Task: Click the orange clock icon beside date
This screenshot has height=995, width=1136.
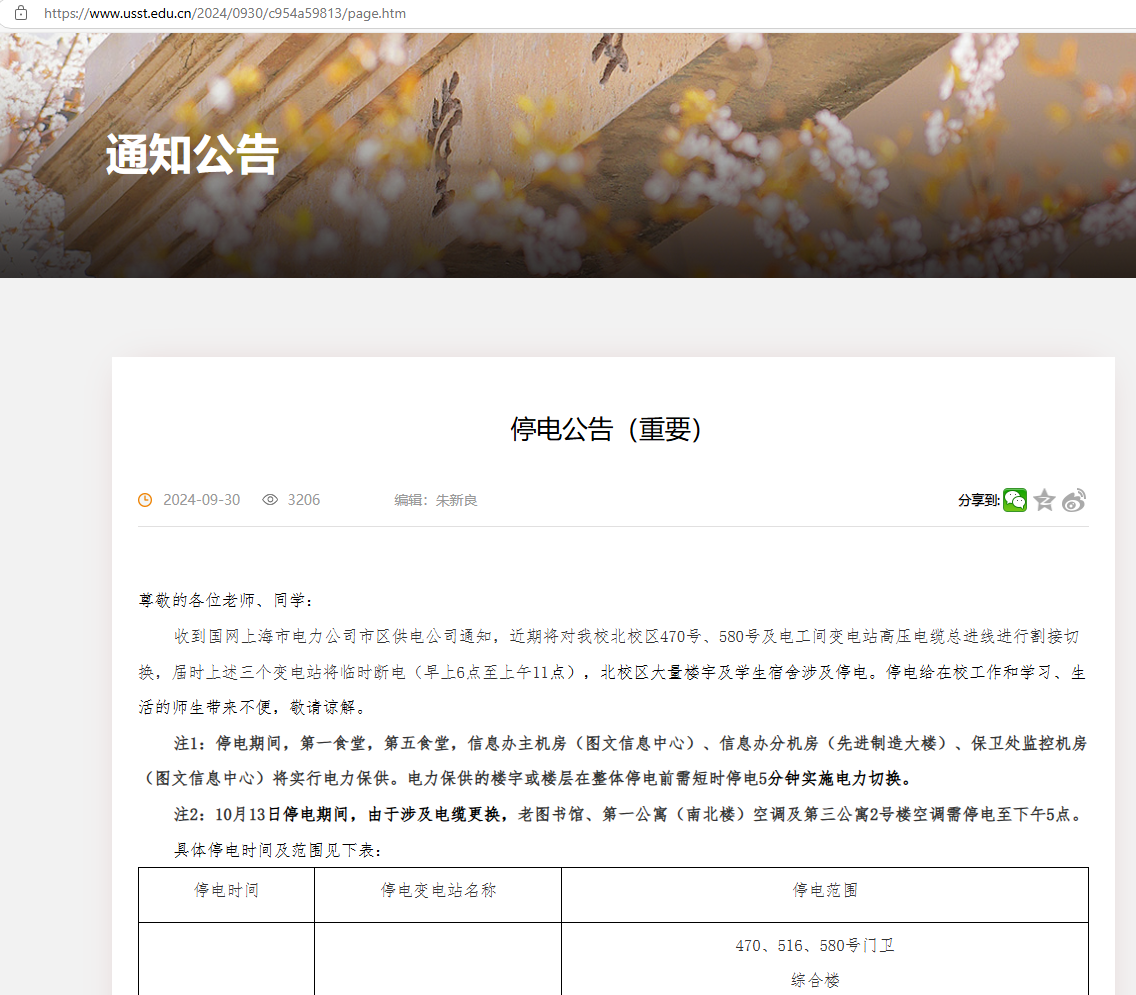Action: (145, 500)
